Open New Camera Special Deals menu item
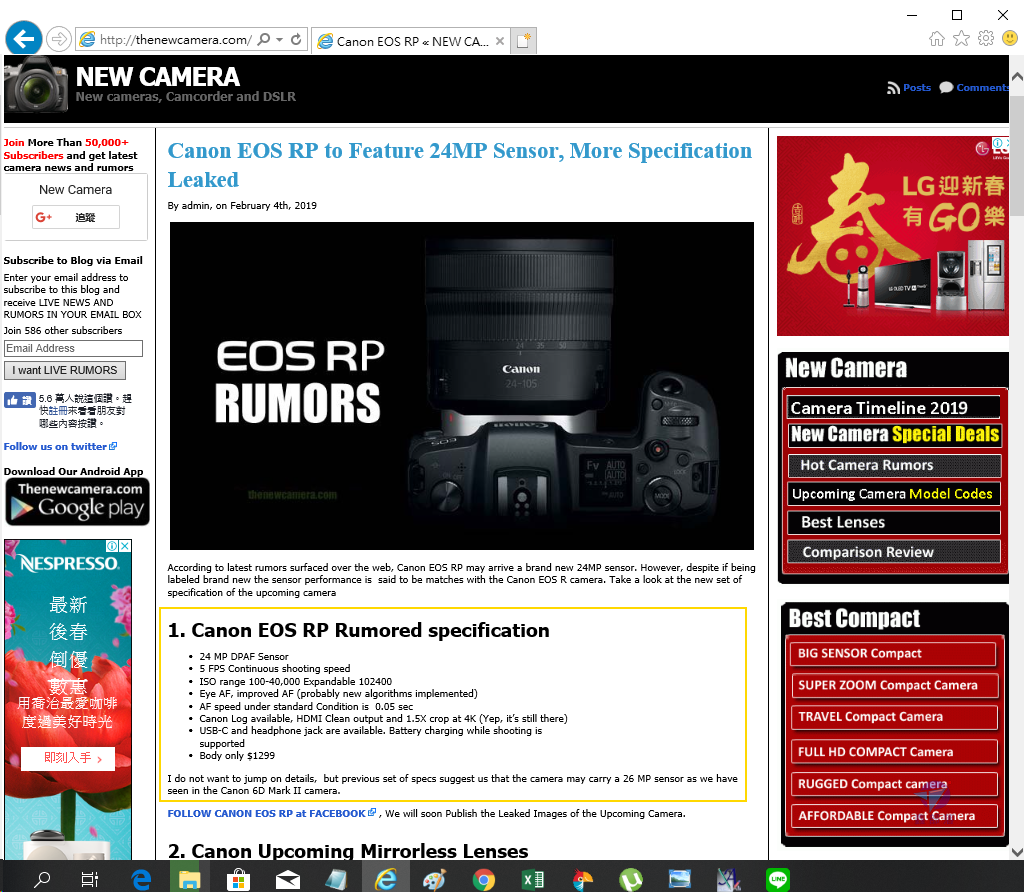This screenshot has height=892, width=1024. pos(895,434)
